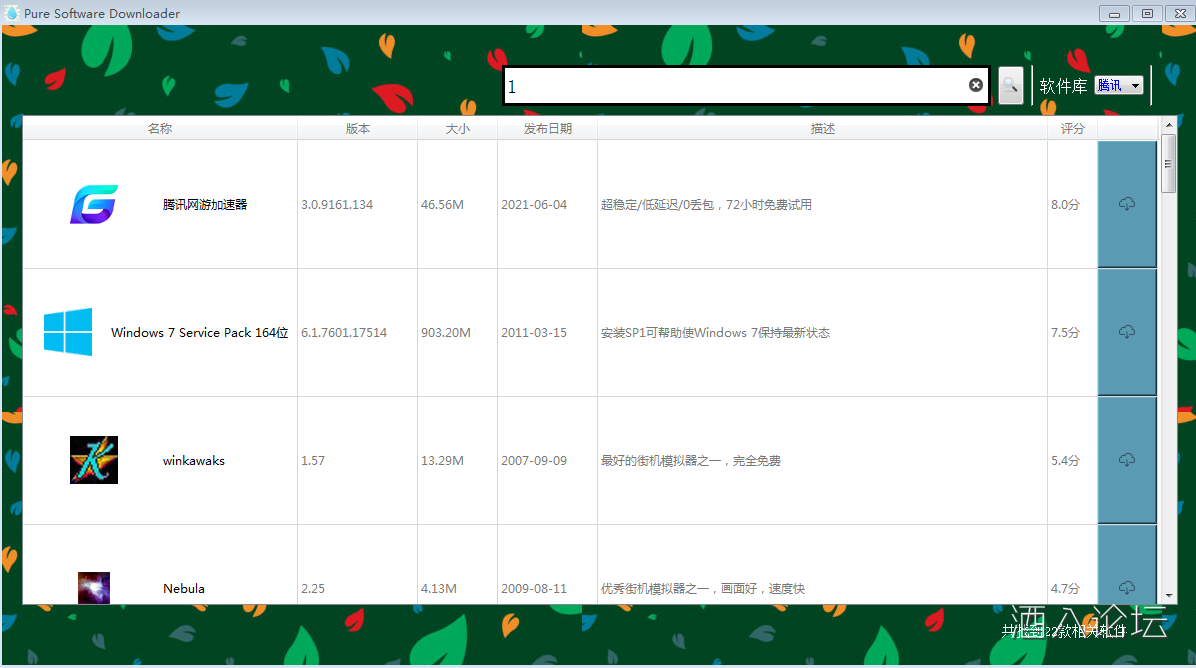Focus the search input field

point(740,85)
